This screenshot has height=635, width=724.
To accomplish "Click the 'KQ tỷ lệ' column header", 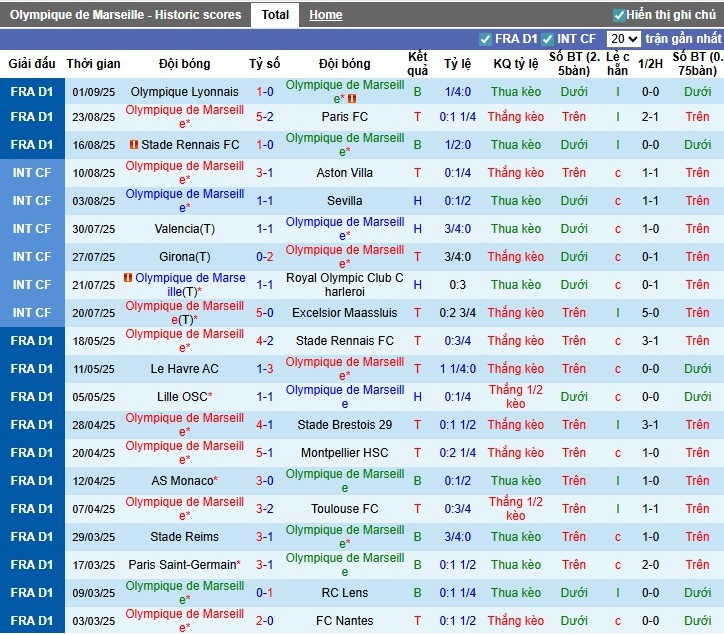I will (x=516, y=64).
